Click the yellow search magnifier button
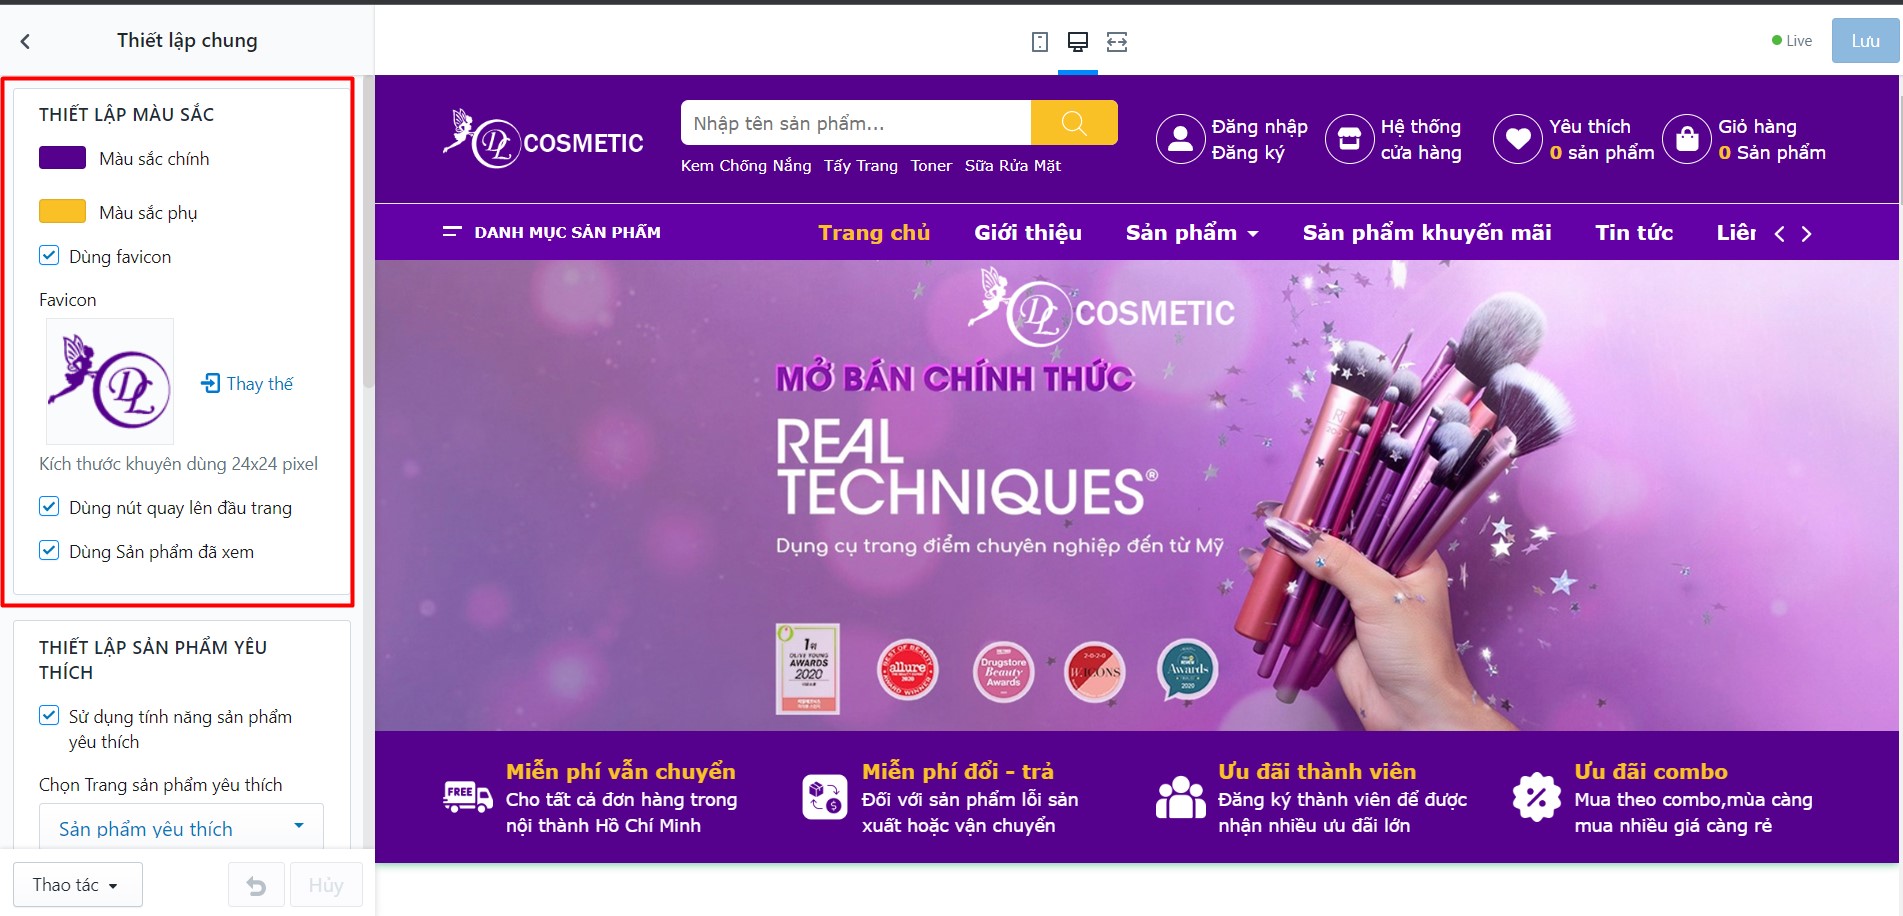Screen dimensions: 1903x916 tap(1074, 123)
